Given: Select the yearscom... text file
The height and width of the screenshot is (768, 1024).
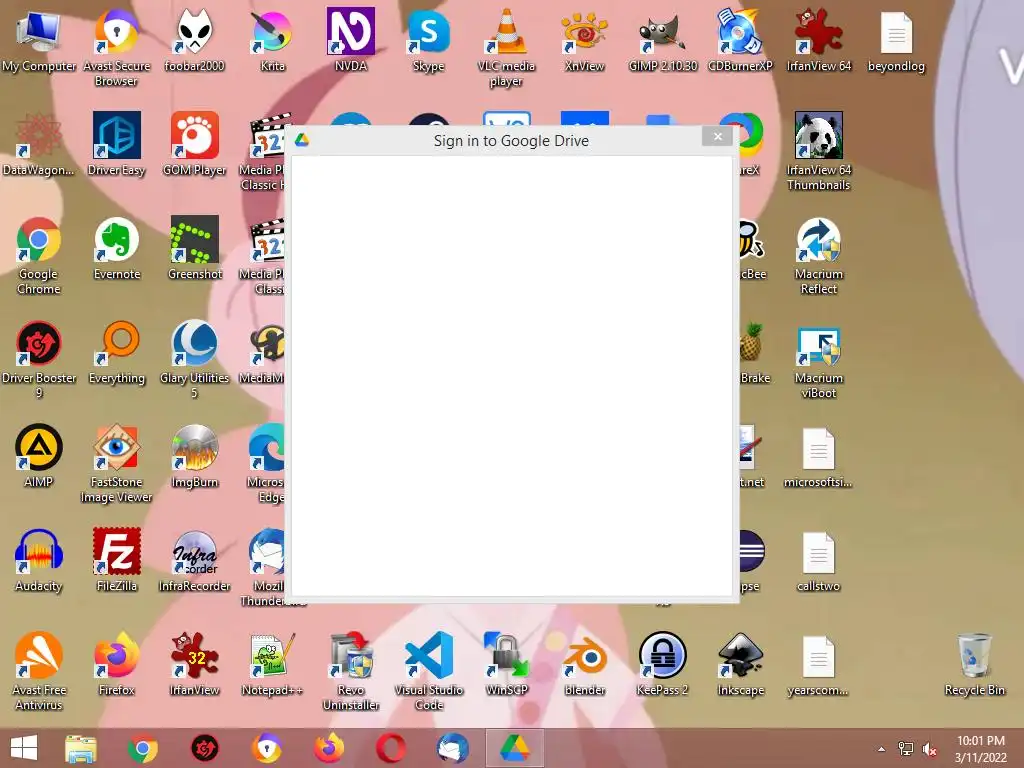Looking at the screenshot, I should tap(818, 664).
